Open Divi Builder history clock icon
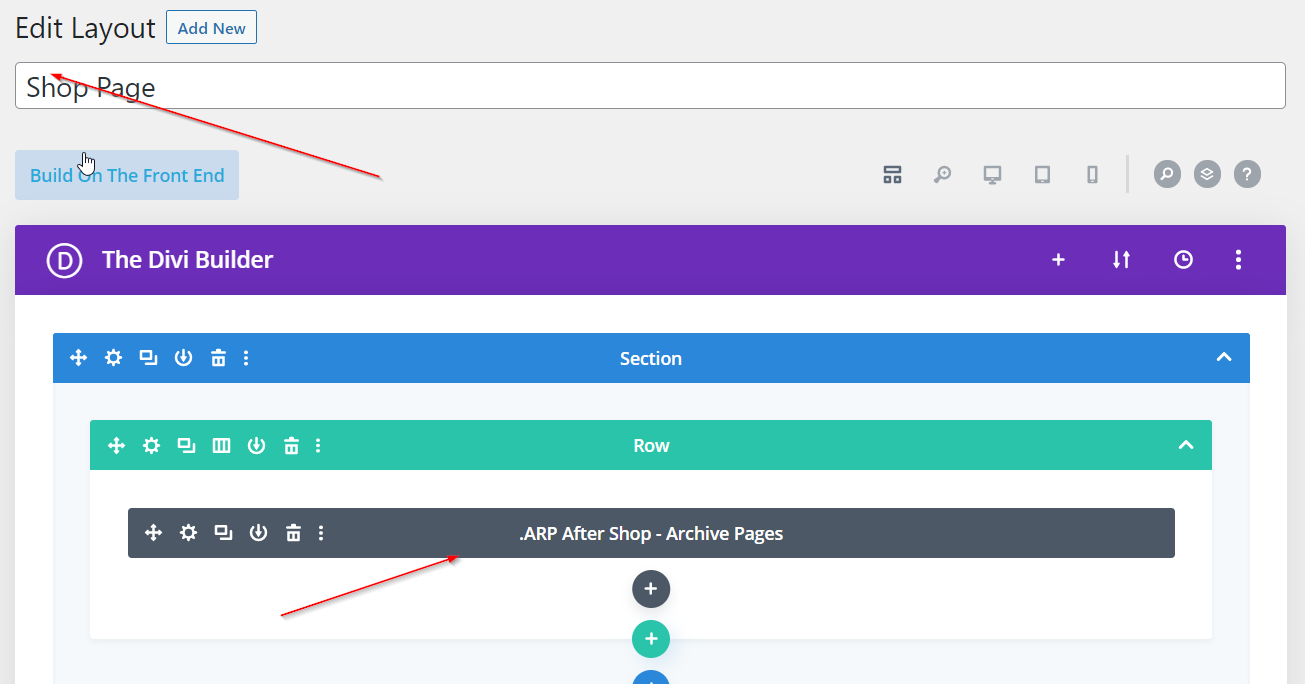 click(1183, 260)
